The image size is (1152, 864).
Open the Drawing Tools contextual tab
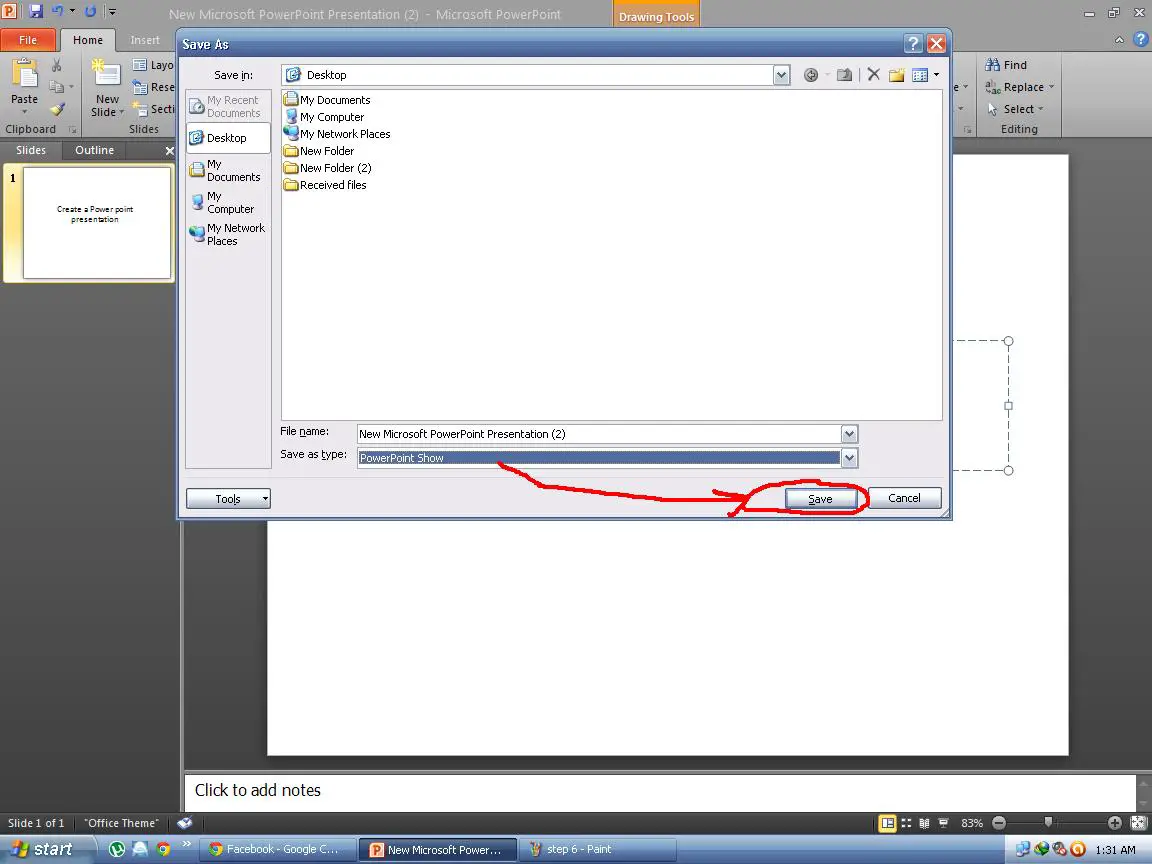pos(656,16)
